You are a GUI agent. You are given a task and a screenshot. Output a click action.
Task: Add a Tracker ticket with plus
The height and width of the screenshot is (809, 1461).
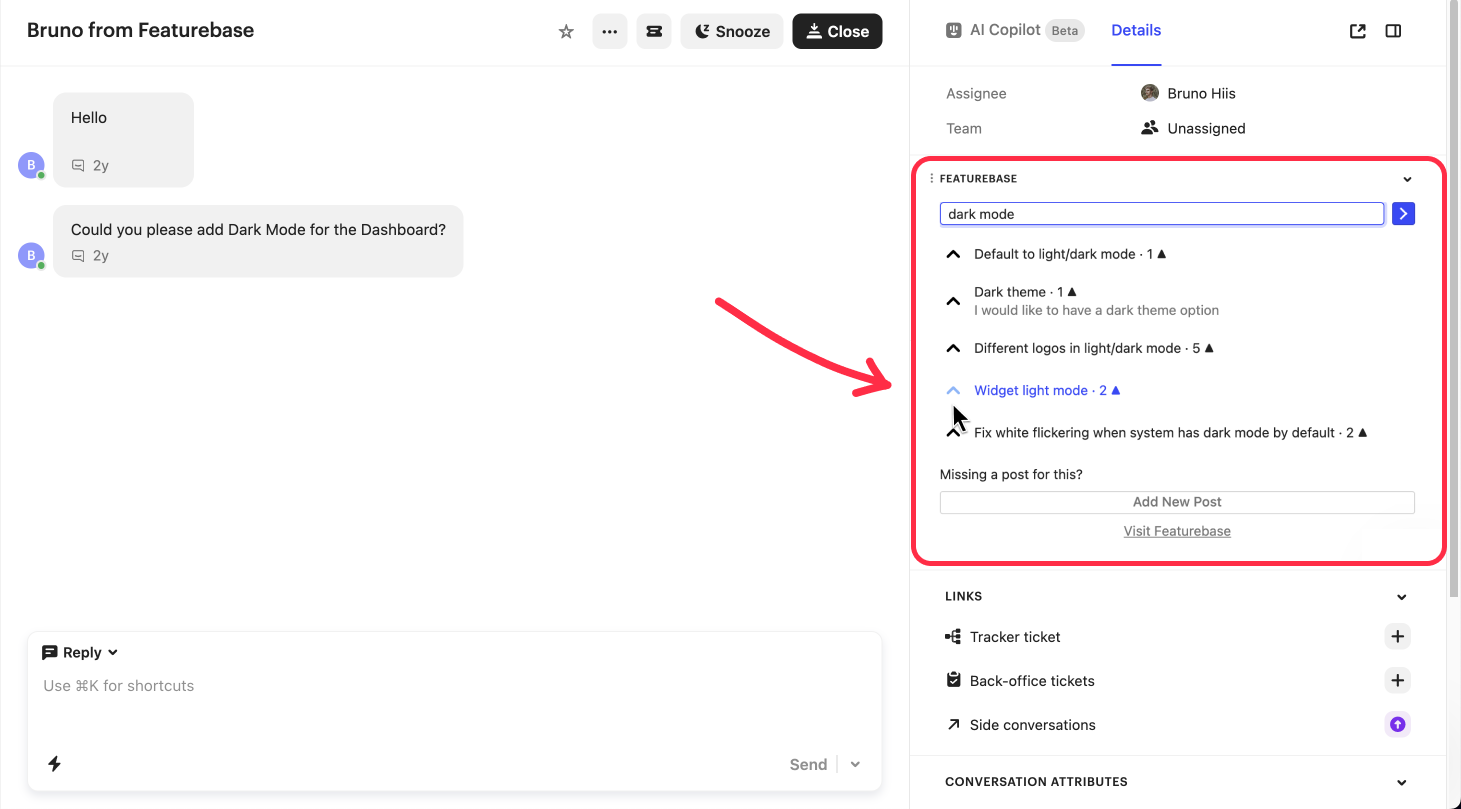(x=1397, y=636)
